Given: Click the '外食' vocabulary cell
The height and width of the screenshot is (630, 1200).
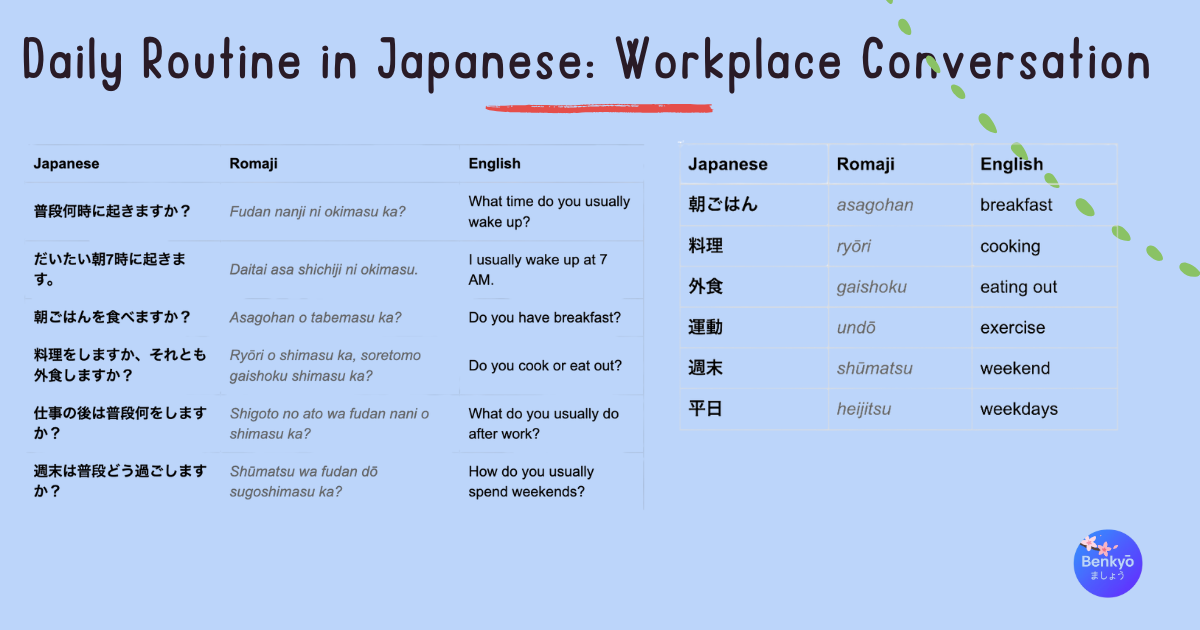Looking at the screenshot, I should 706,287.
